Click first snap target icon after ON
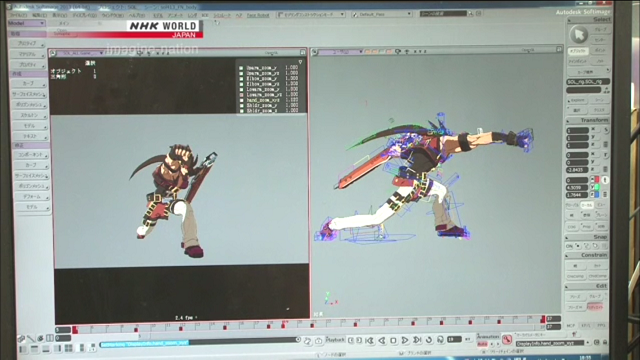The width and height of the screenshot is (640, 360). click(578, 246)
